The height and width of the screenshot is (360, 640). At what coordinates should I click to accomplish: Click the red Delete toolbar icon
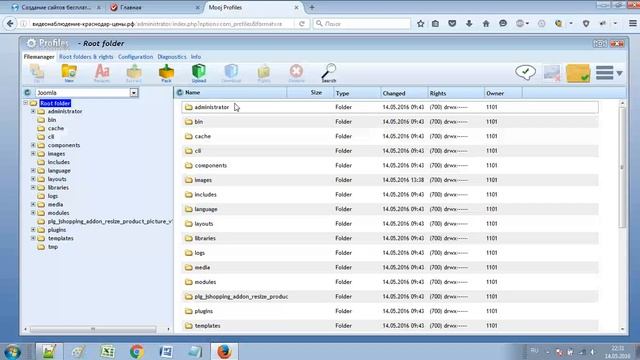coord(296,73)
